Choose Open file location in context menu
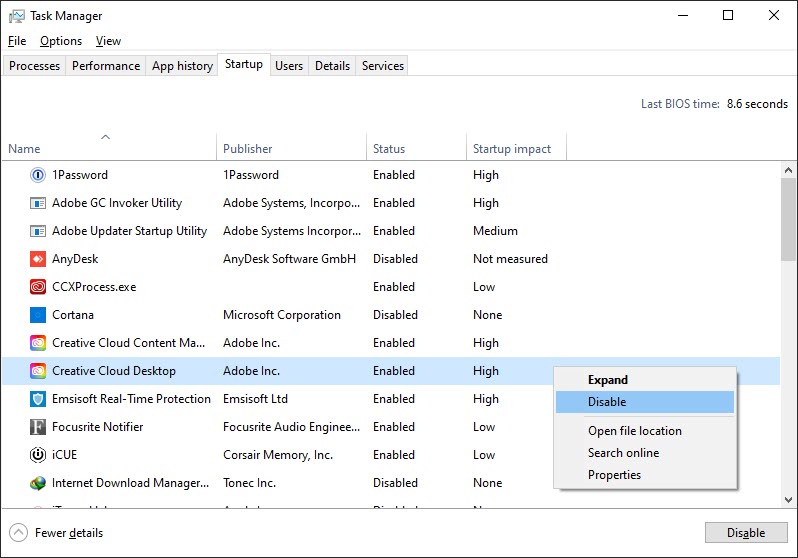This screenshot has width=798, height=558. (x=645, y=431)
